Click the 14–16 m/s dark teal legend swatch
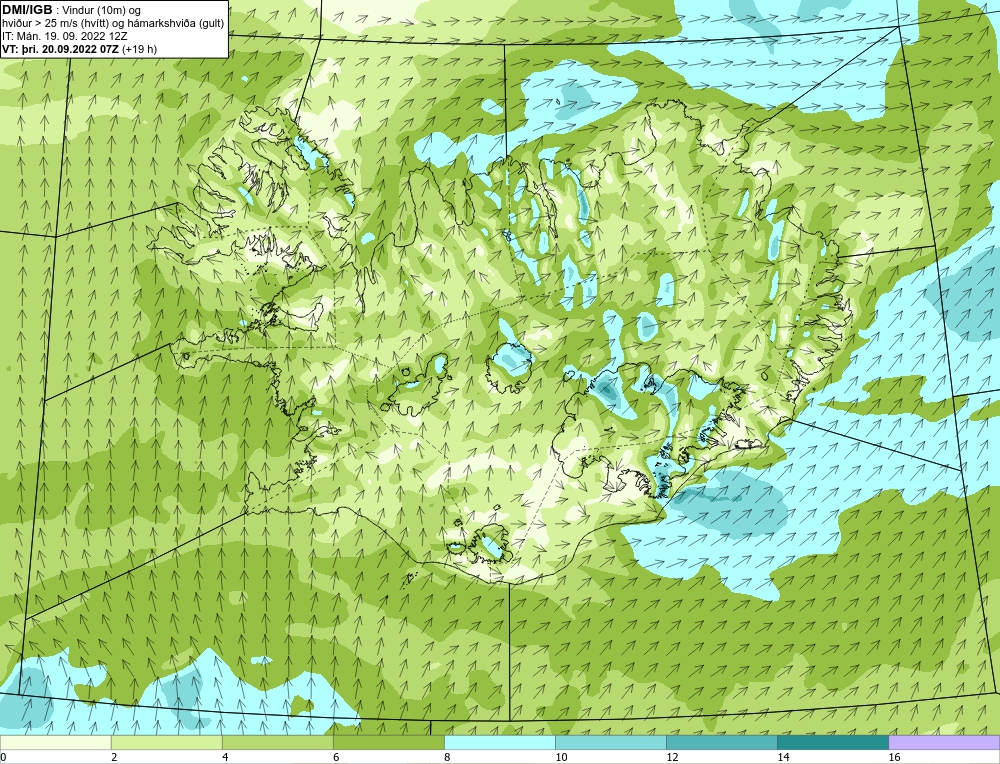The image size is (1000, 764). (832, 742)
